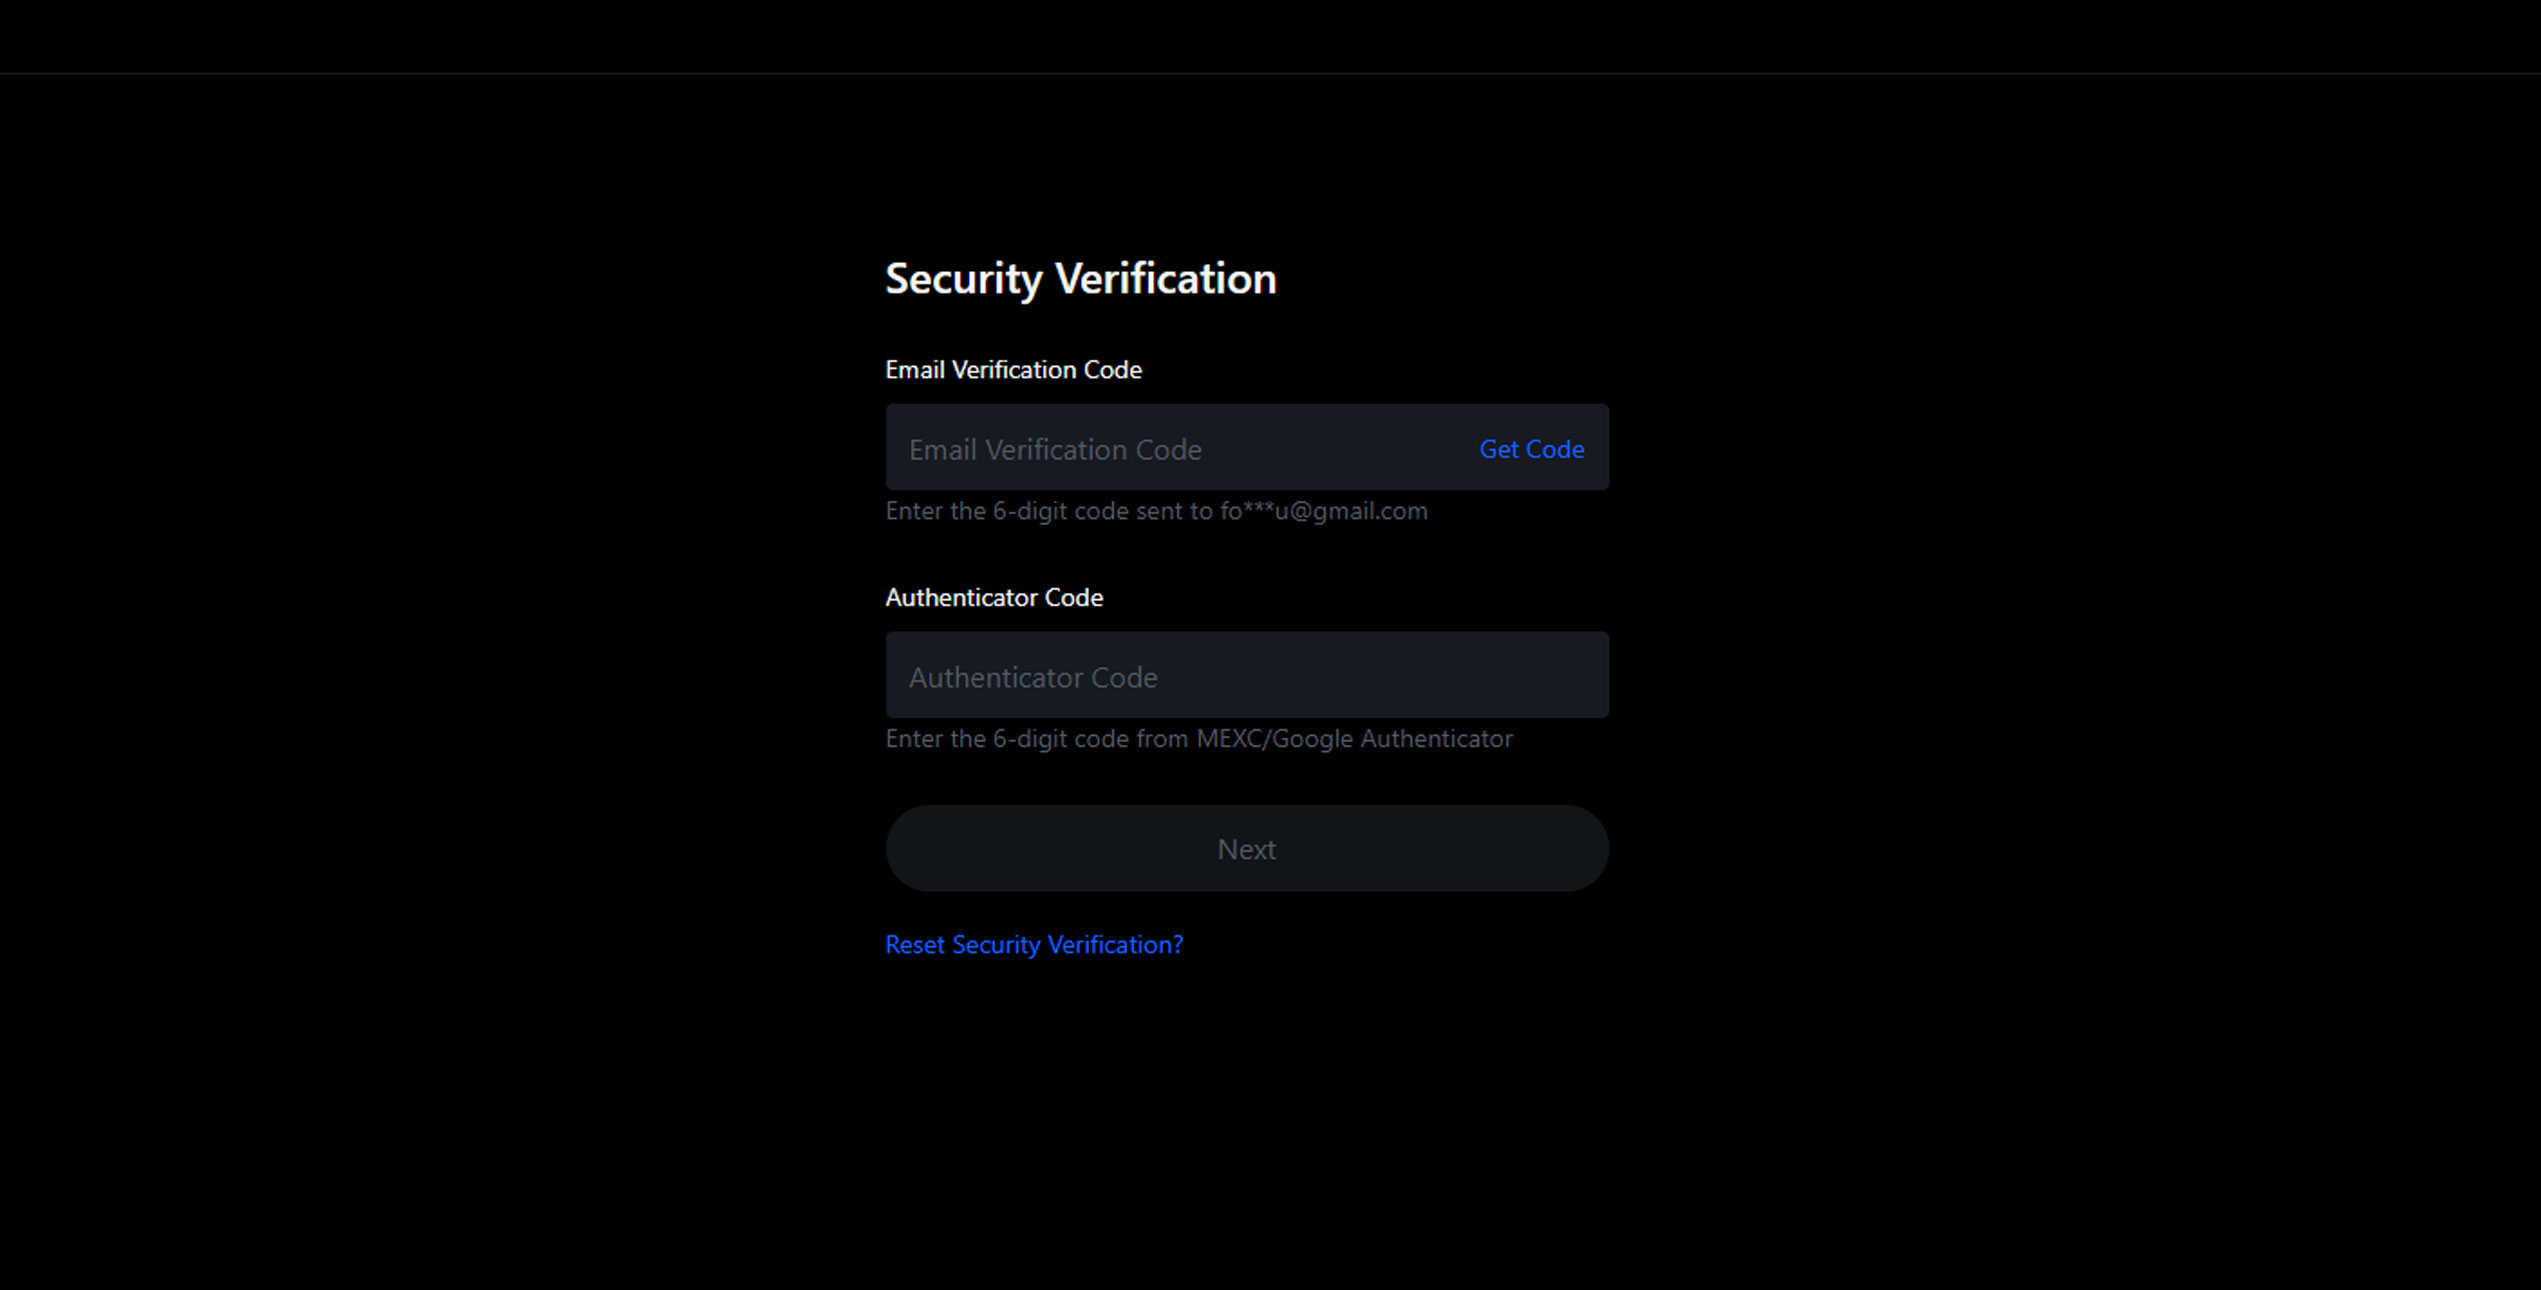Click hint text about MEXC/Google Authenticator

(x=1199, y=739)
